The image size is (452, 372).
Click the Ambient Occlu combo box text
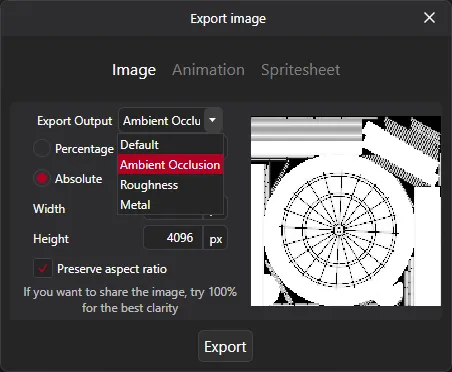[x=162, y=121]
